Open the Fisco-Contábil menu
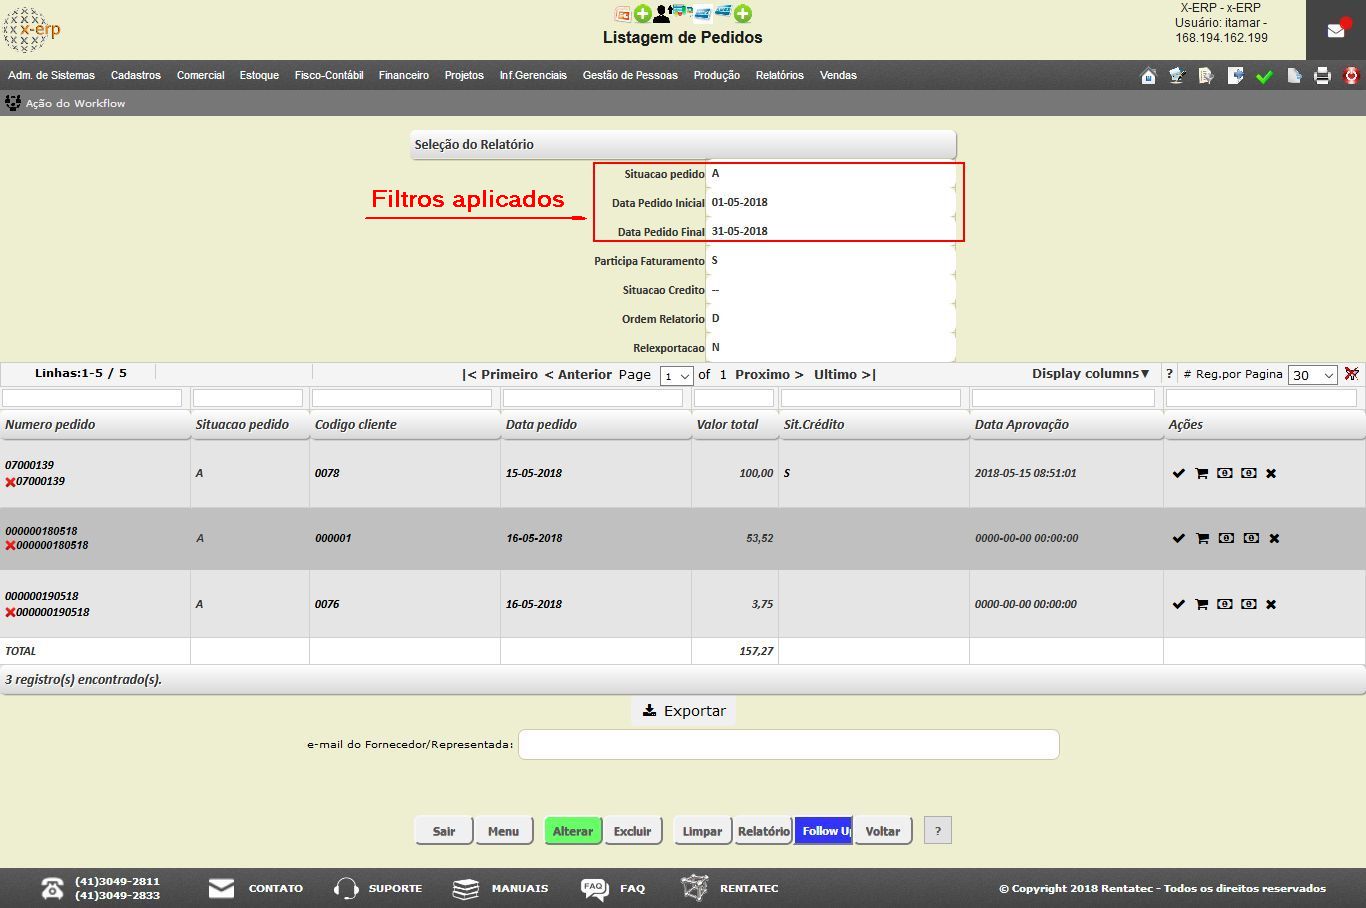Image resolution: width=1366 pixels, height=908 pixels. (x=329, y=75)
